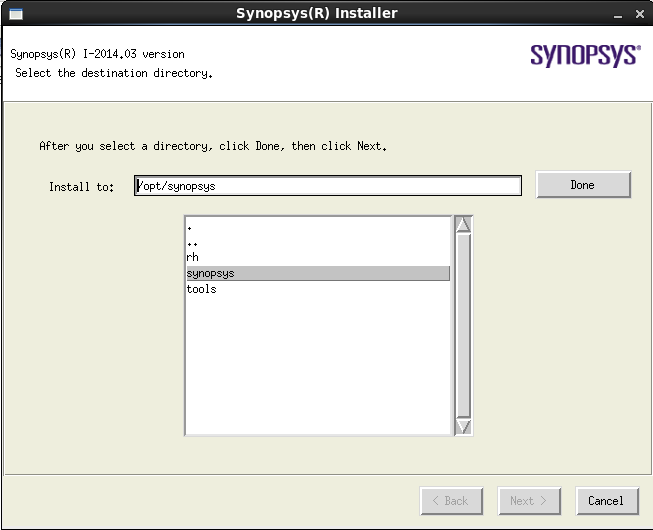Minimize the Synopsys Installer window

(x=618, y=15)
